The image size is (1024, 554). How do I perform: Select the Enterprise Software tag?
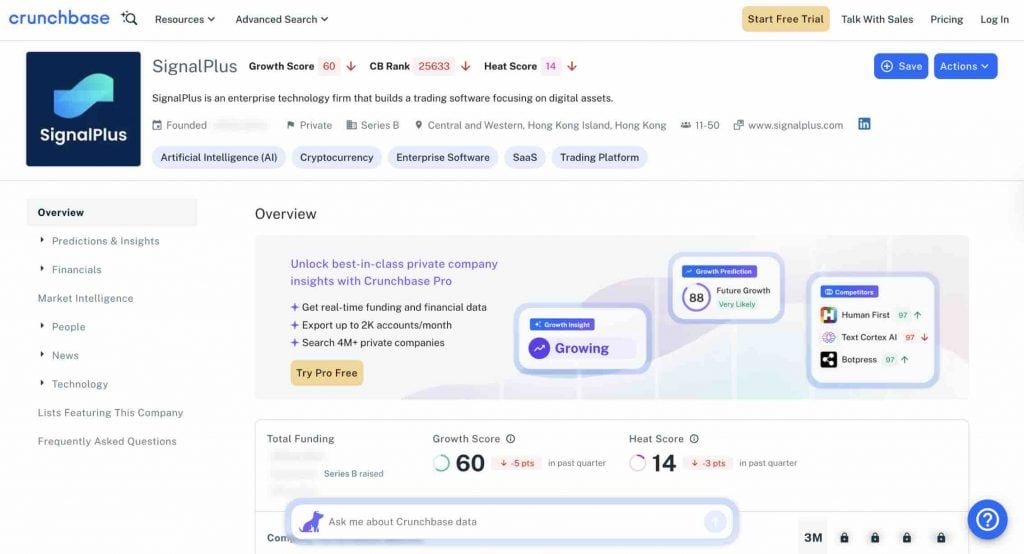(x=443, y=157)
